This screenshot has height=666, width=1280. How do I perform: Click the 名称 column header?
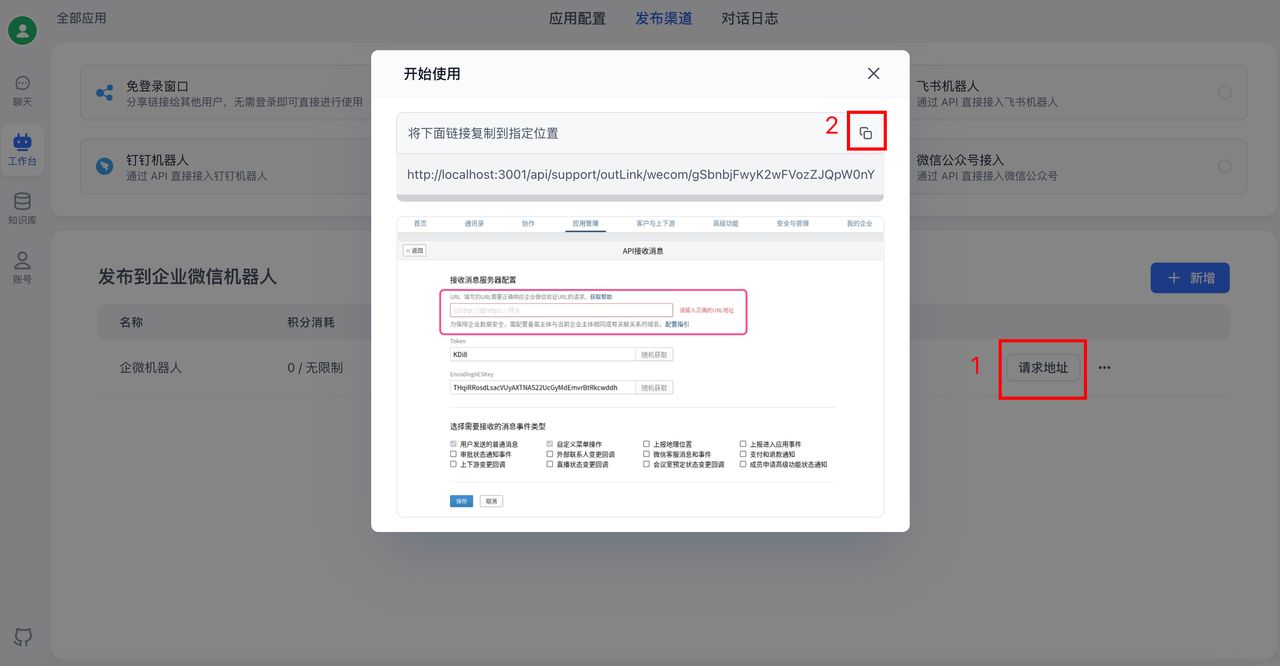(x=131, y=323)
